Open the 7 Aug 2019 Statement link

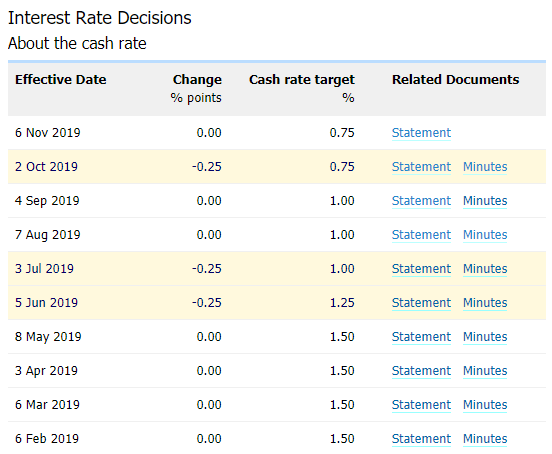pos(421,235)
